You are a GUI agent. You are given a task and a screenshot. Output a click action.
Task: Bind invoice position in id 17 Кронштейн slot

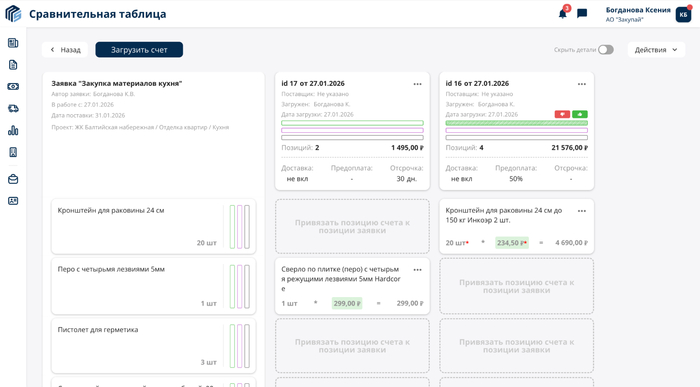pos(352,226)
